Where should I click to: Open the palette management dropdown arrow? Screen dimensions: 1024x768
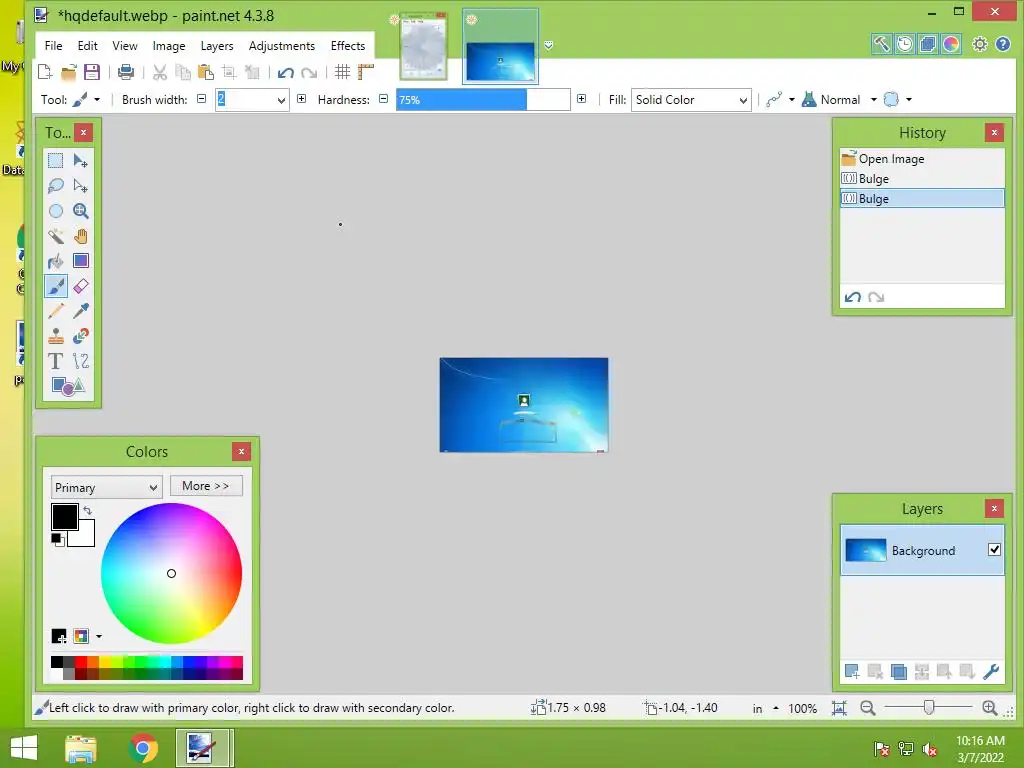[99, 636]
